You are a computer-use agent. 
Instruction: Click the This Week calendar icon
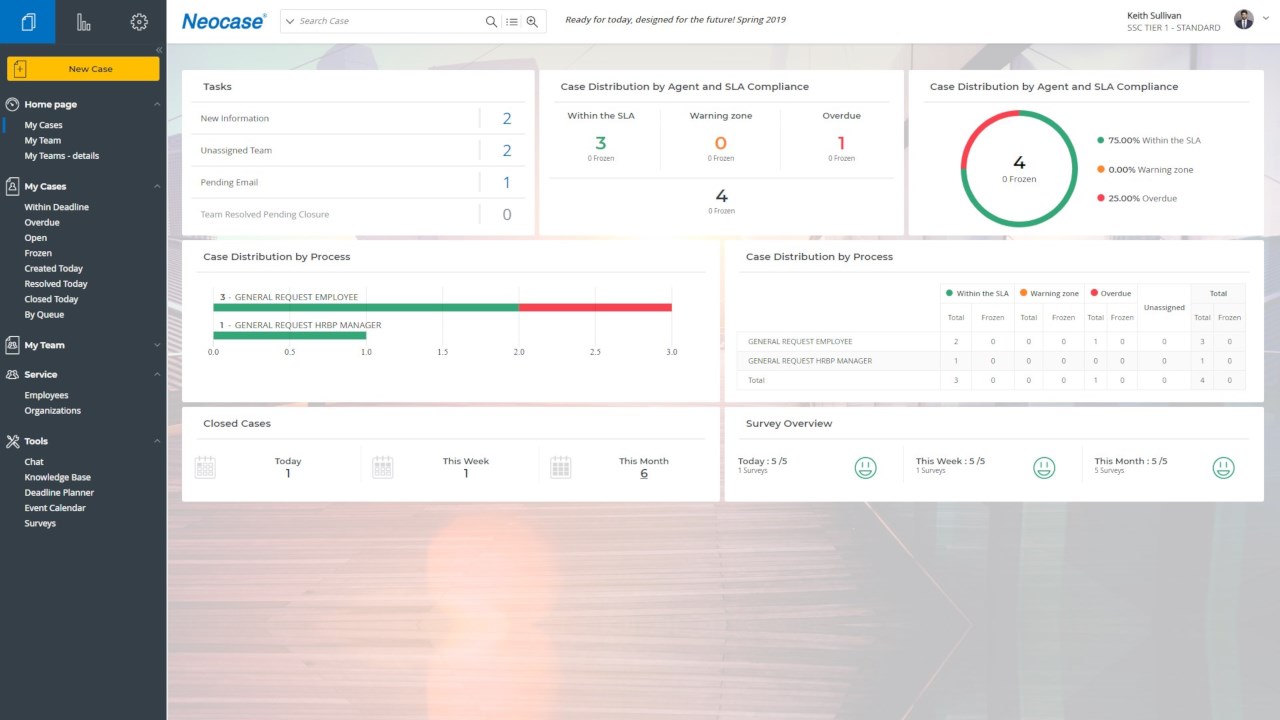click(x=382, y=467)
